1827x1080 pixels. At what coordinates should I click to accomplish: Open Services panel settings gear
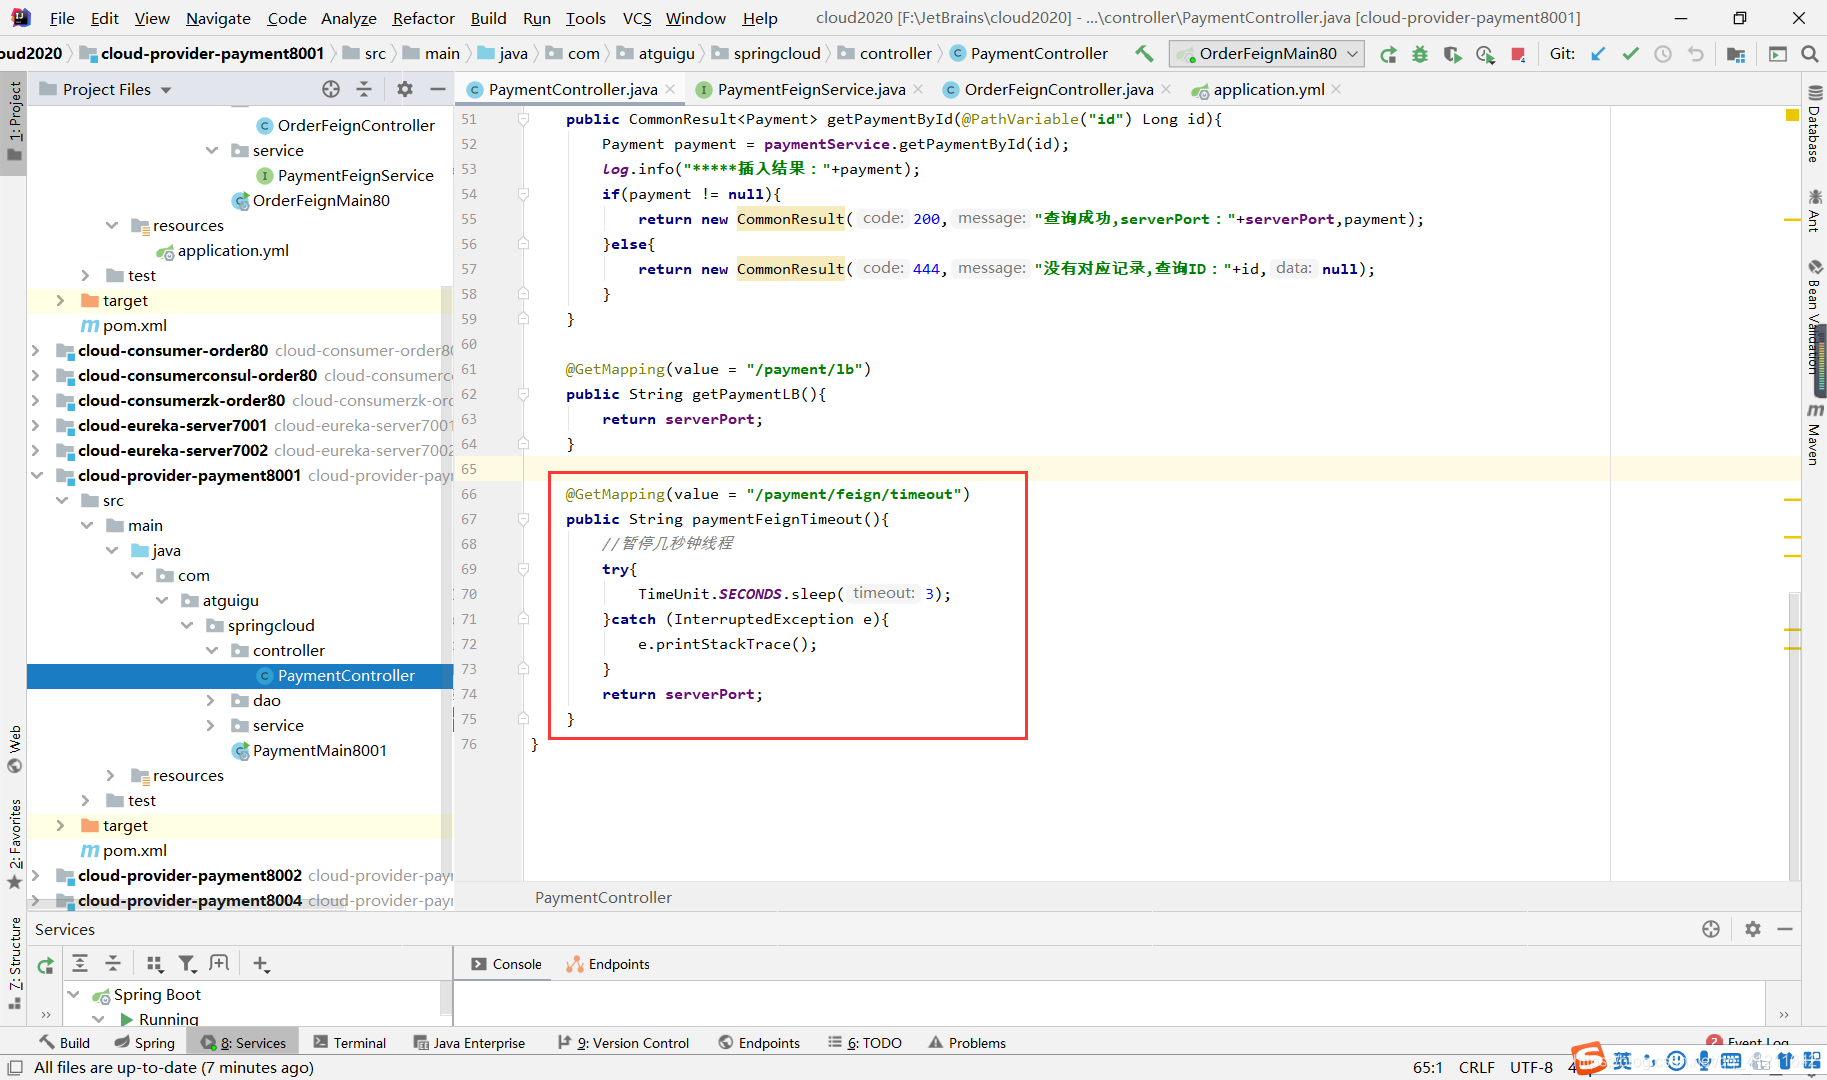tap(1752, 929)
